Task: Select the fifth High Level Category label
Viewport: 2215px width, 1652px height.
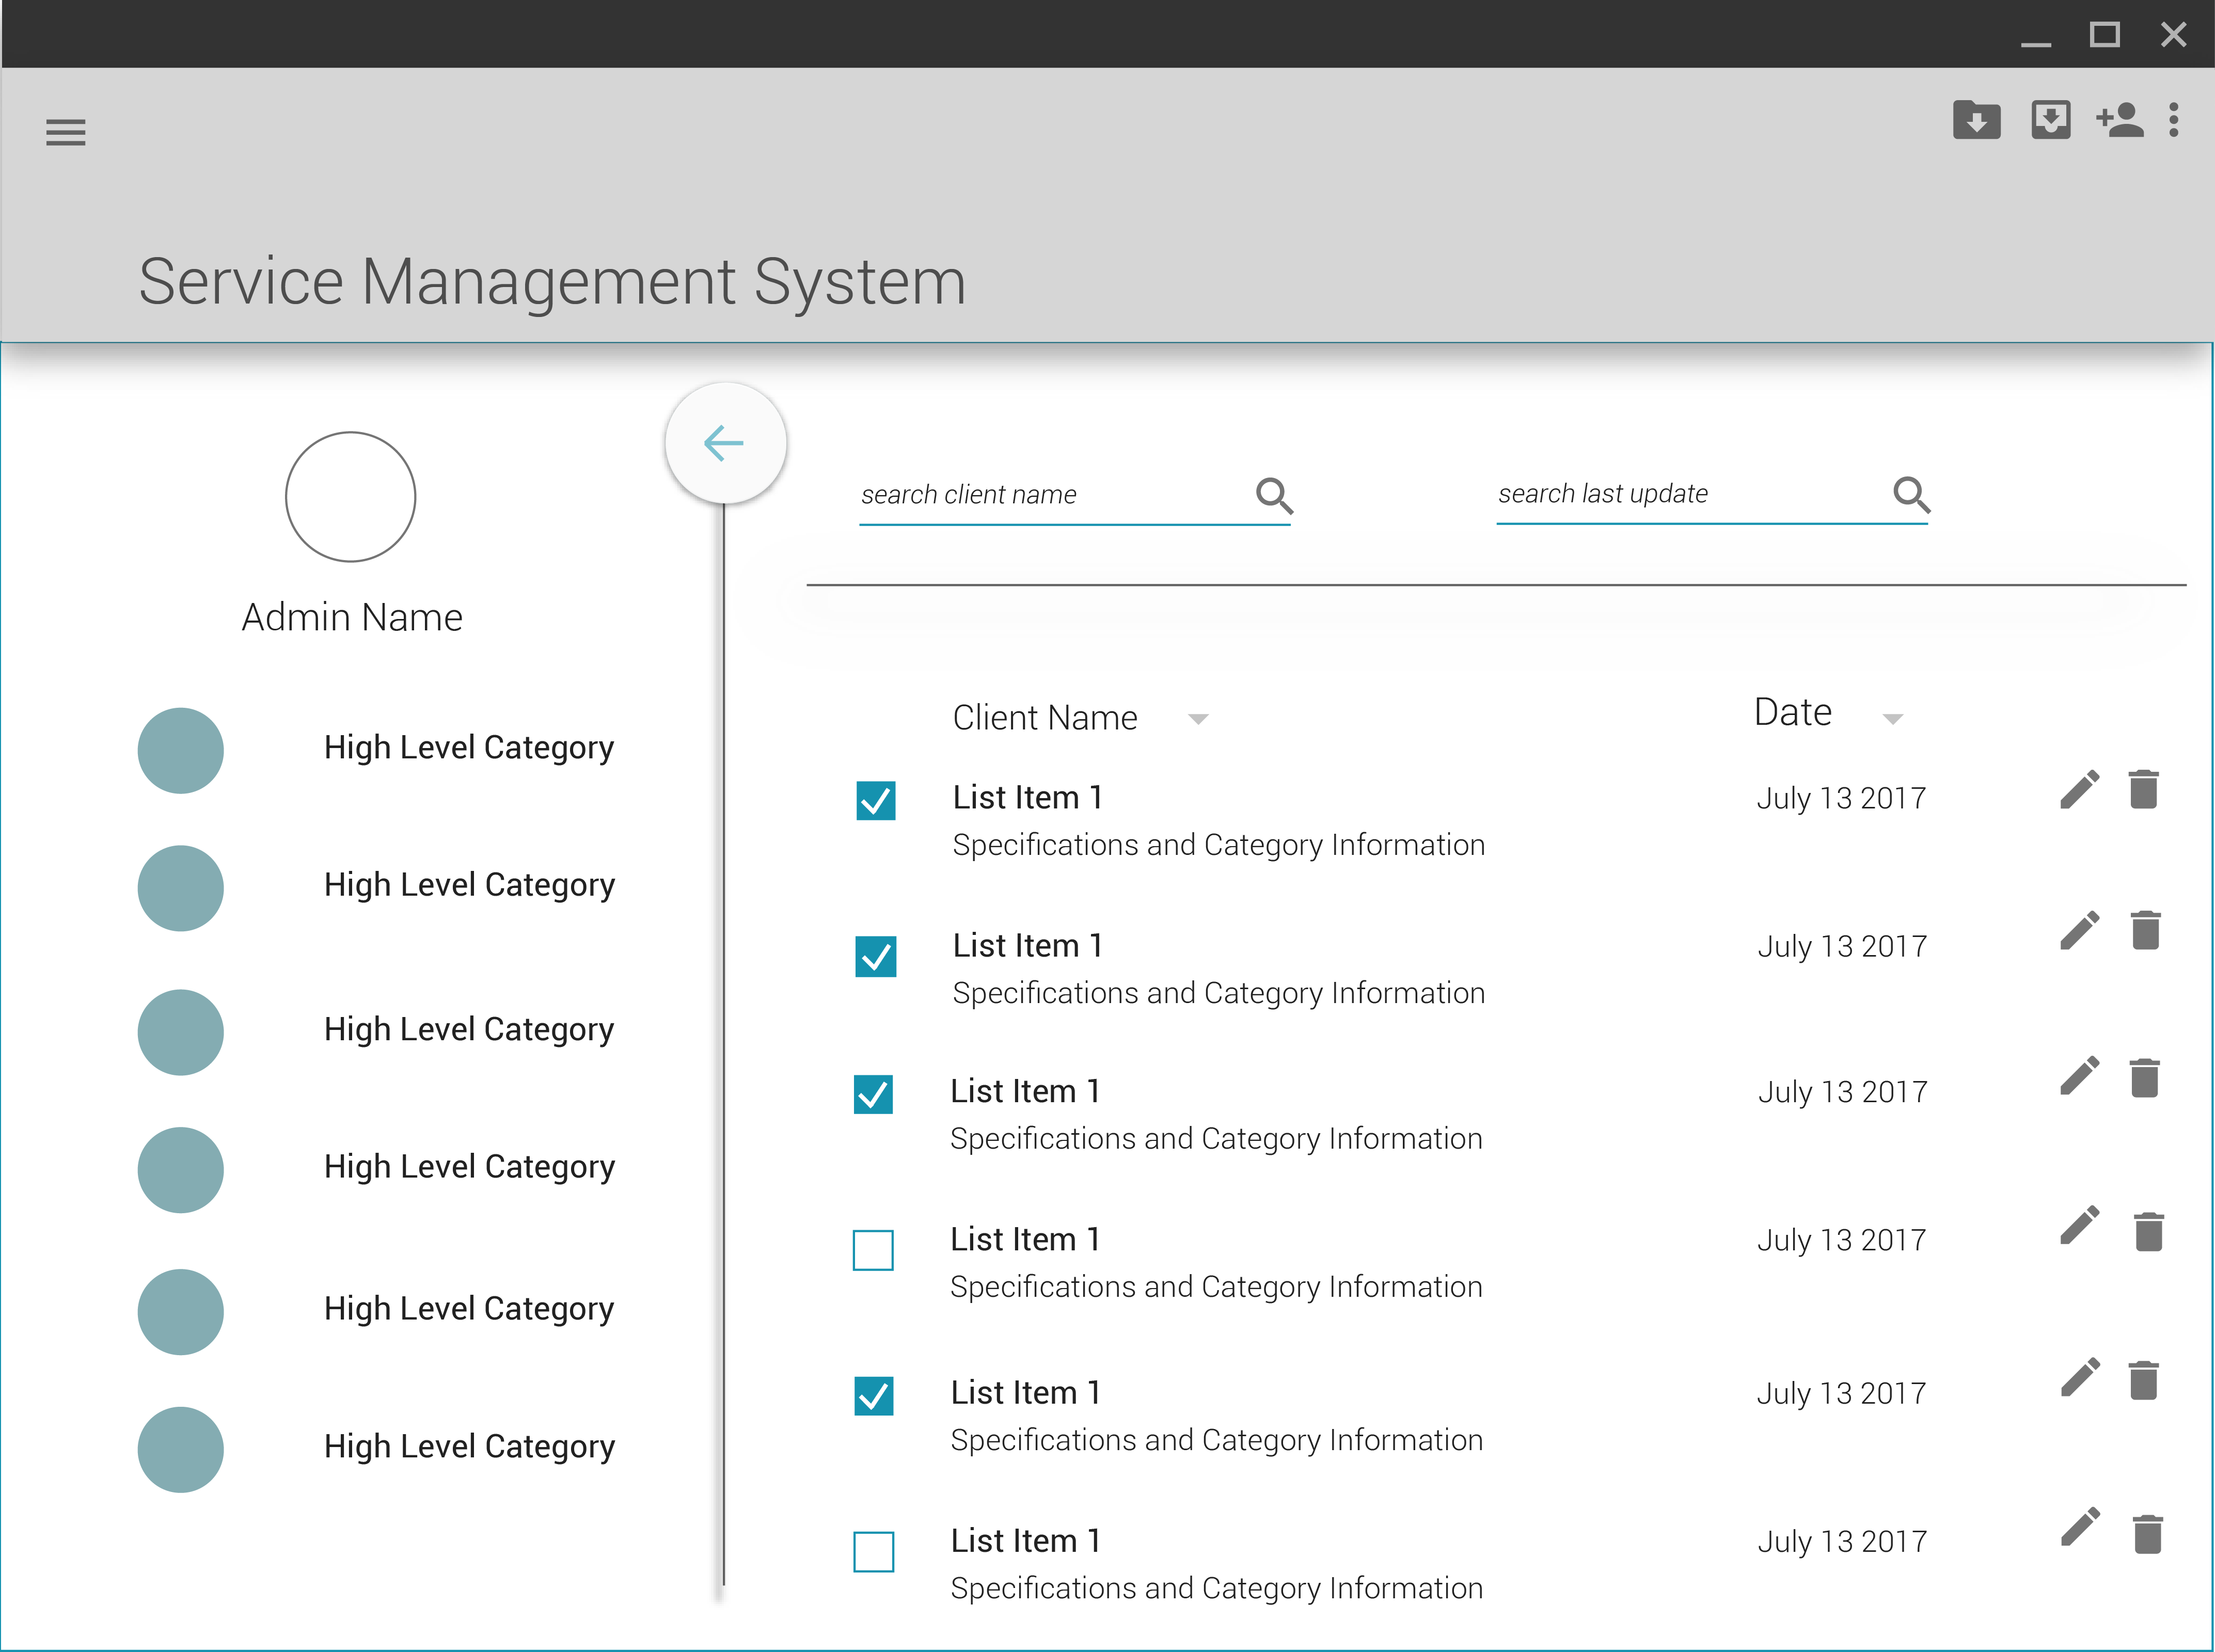Action: tap(469, 1310)
